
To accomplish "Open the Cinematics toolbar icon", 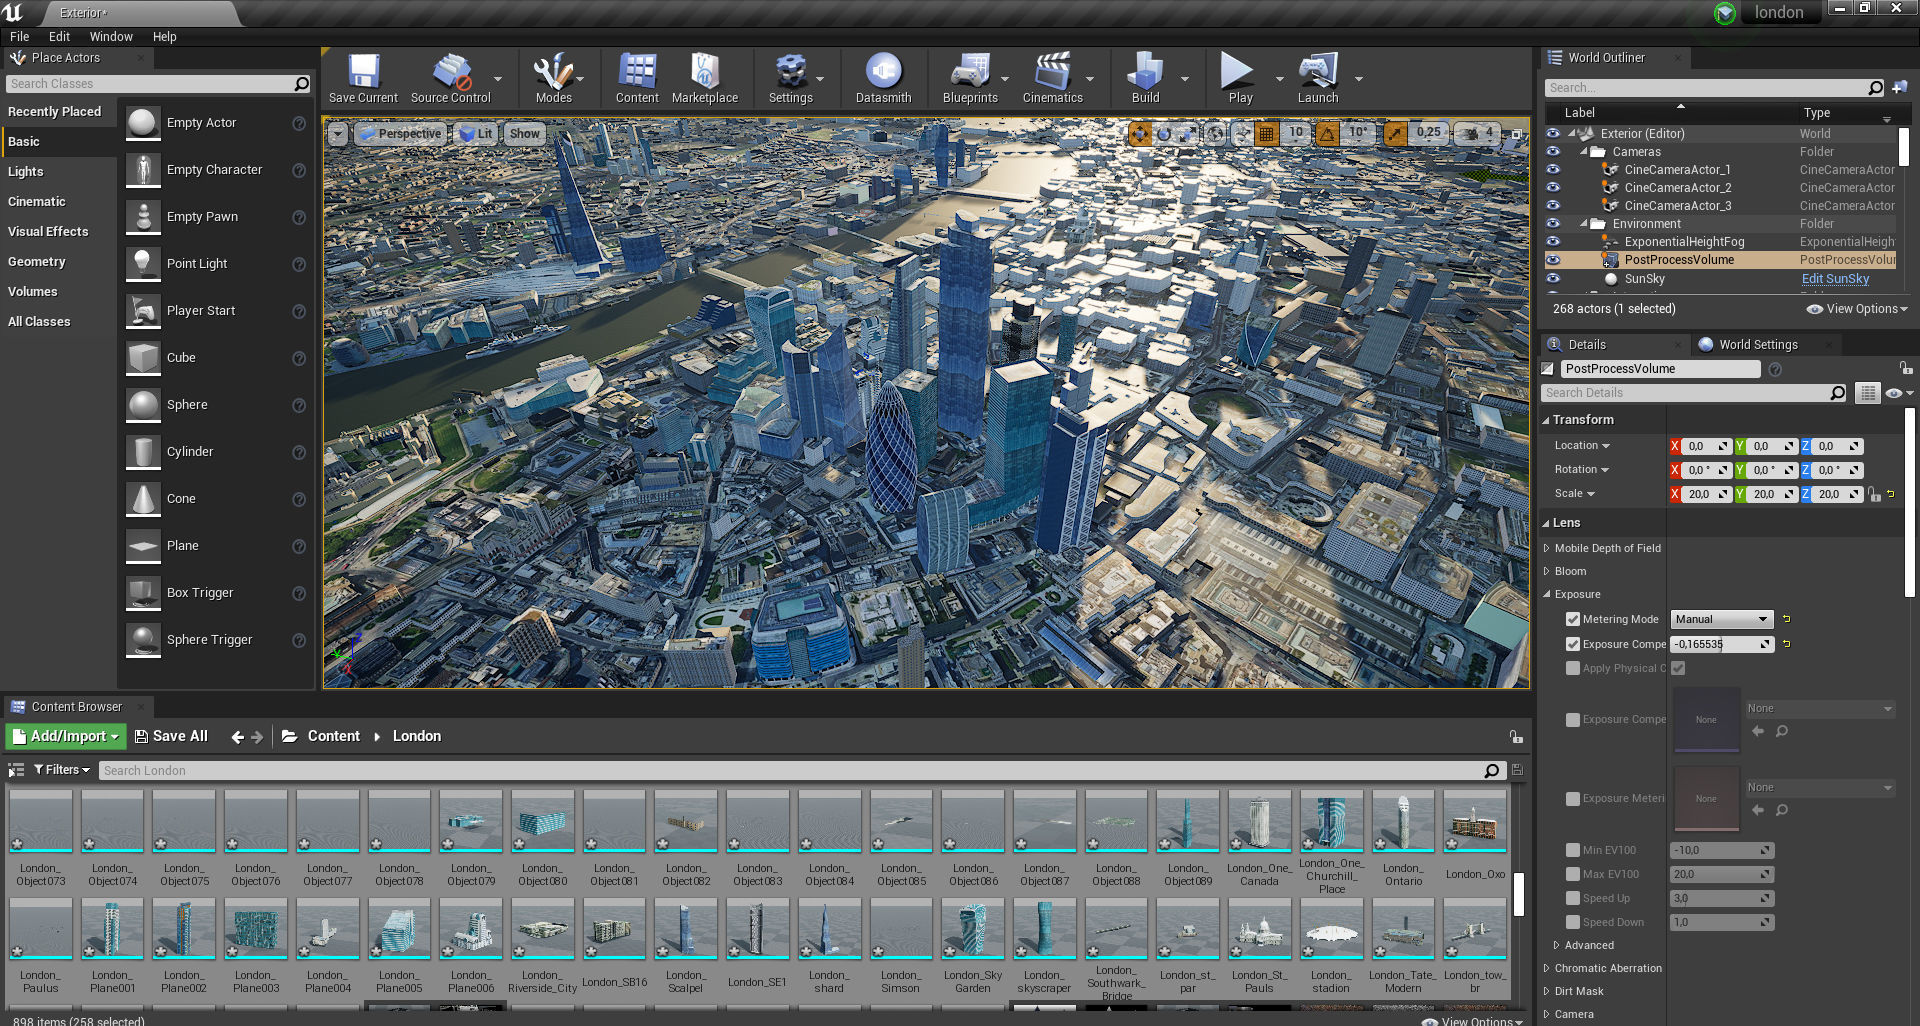I will 1052,78.
